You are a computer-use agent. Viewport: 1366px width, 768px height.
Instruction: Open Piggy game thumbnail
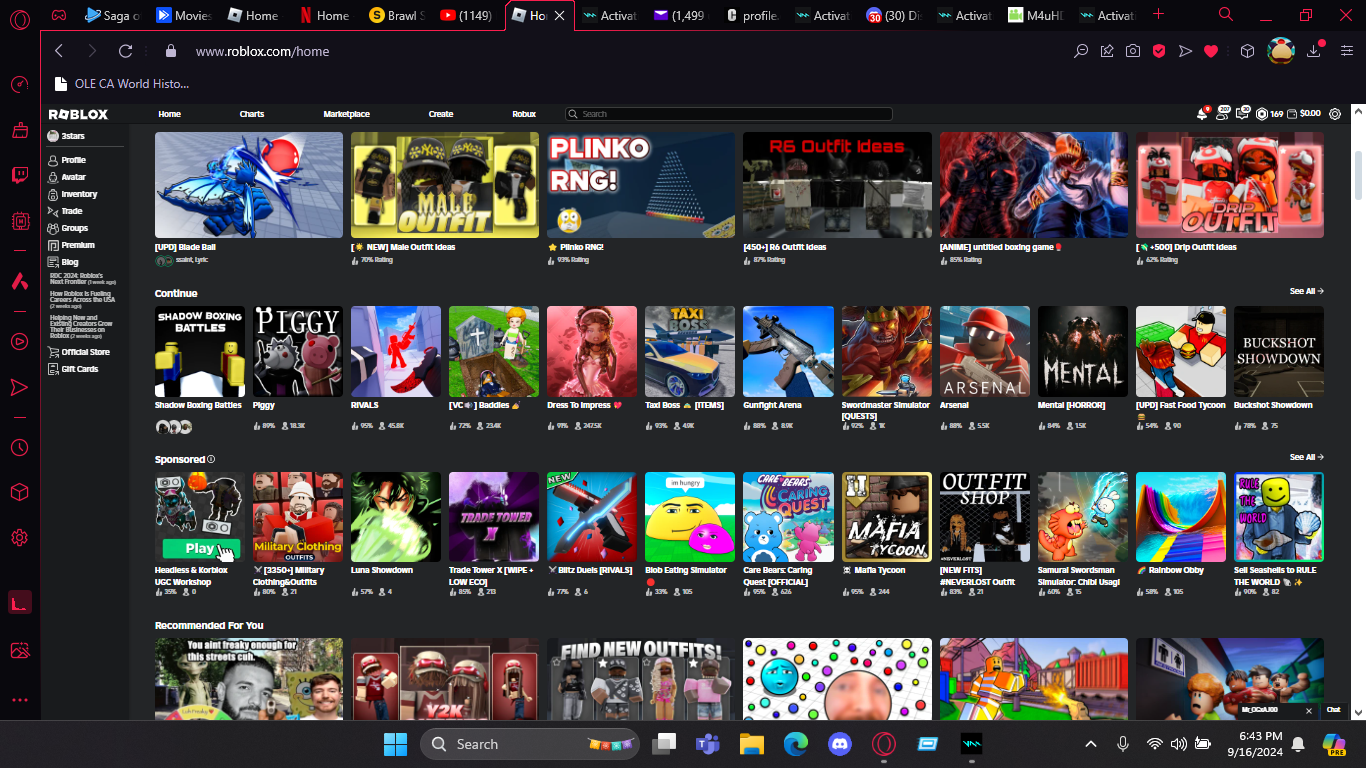click(297, 352)
